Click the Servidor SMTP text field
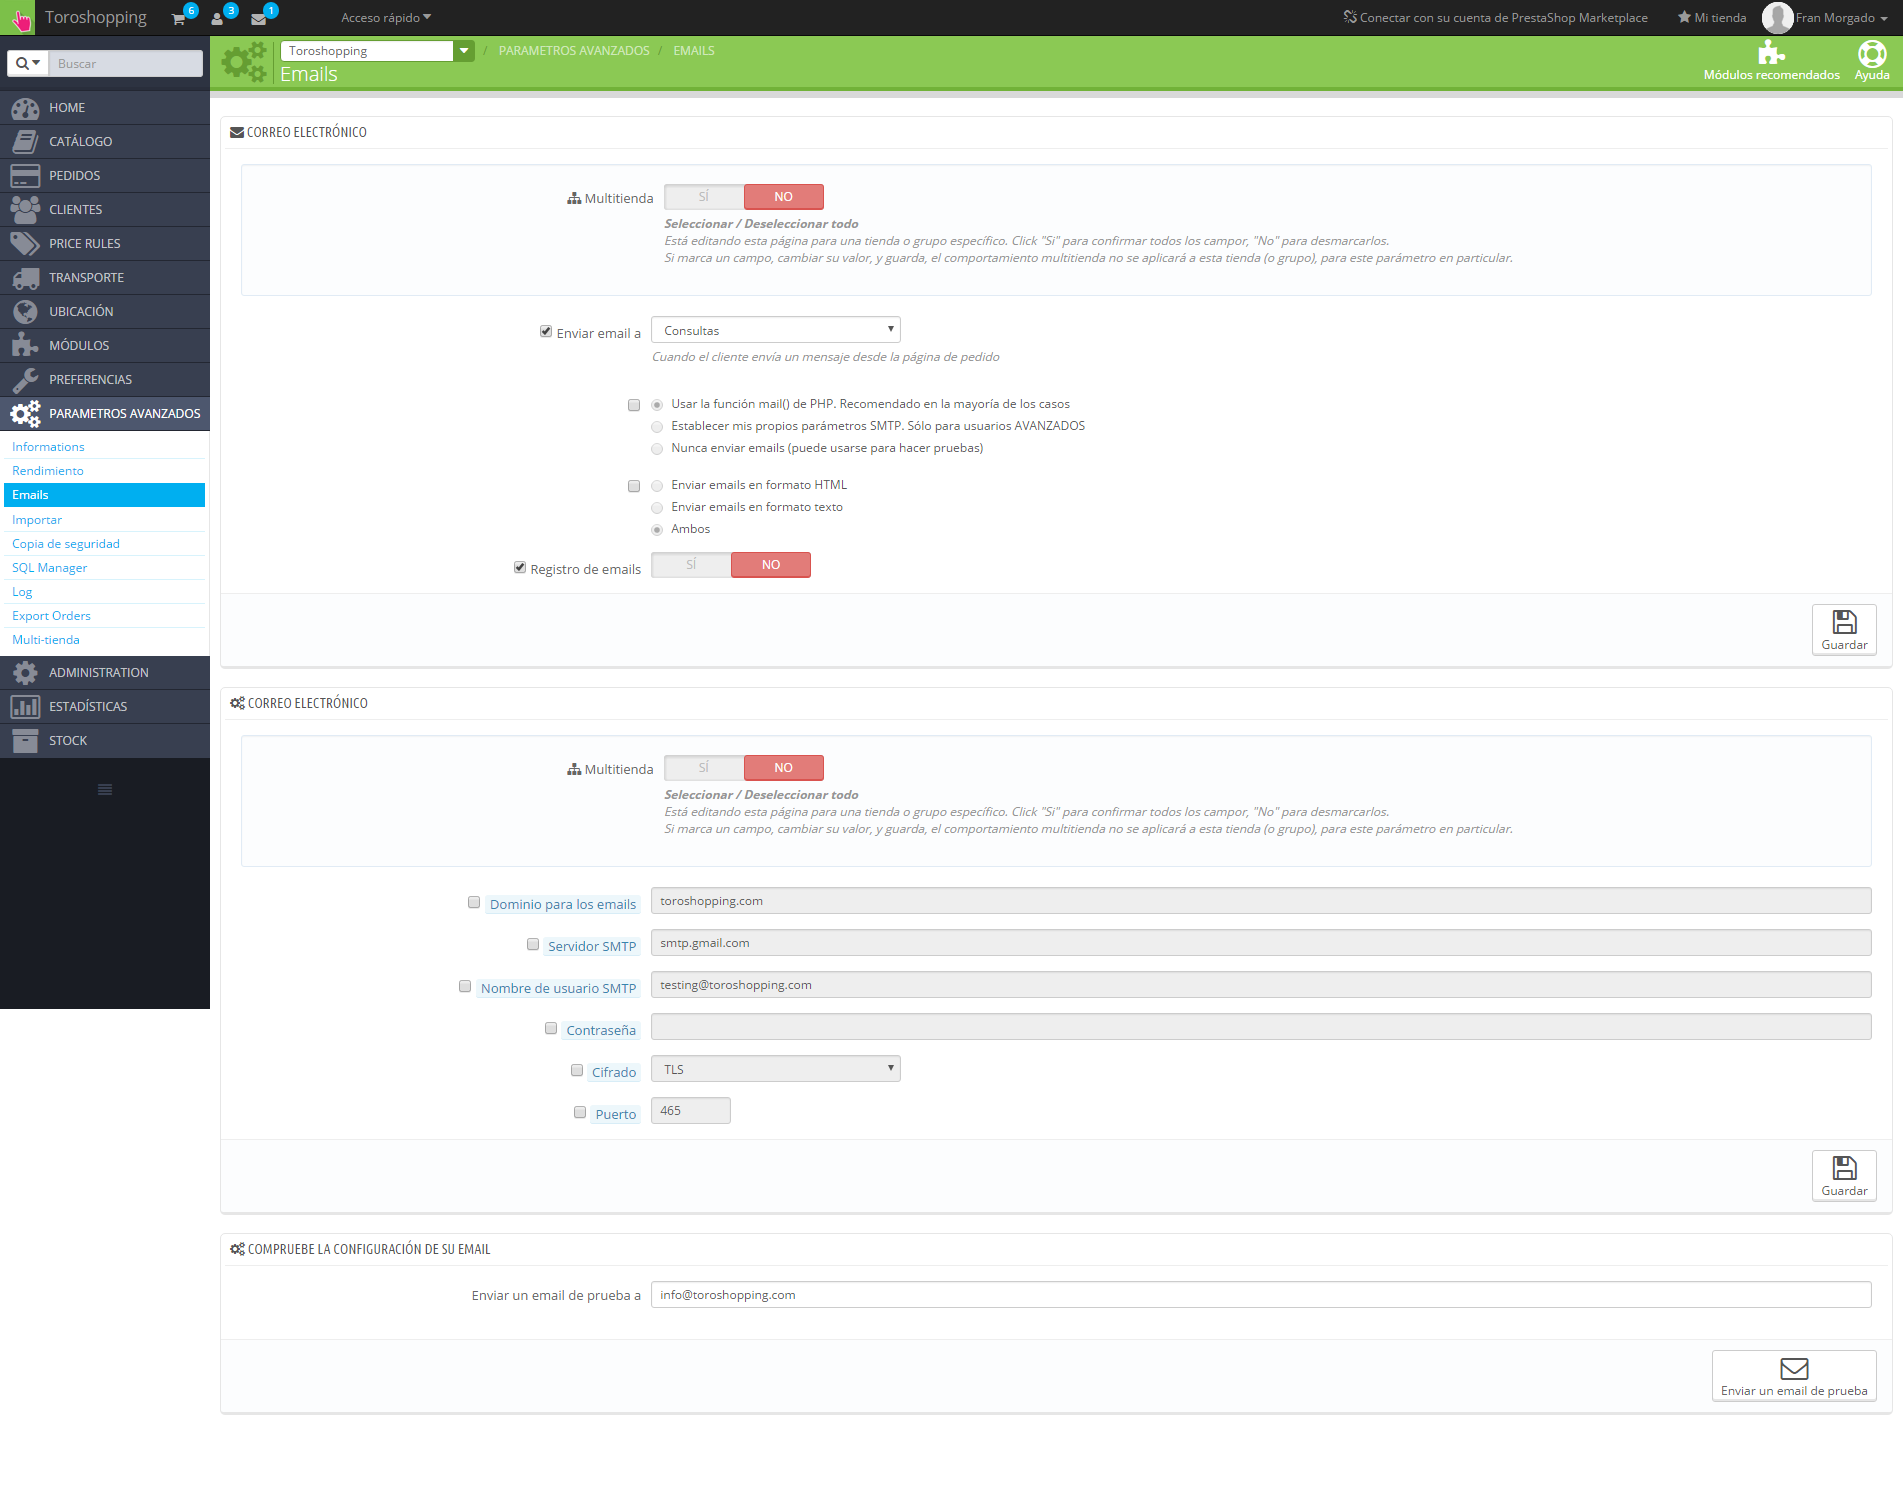This screenshot has width=1903, height=1493. point(1261,943)
